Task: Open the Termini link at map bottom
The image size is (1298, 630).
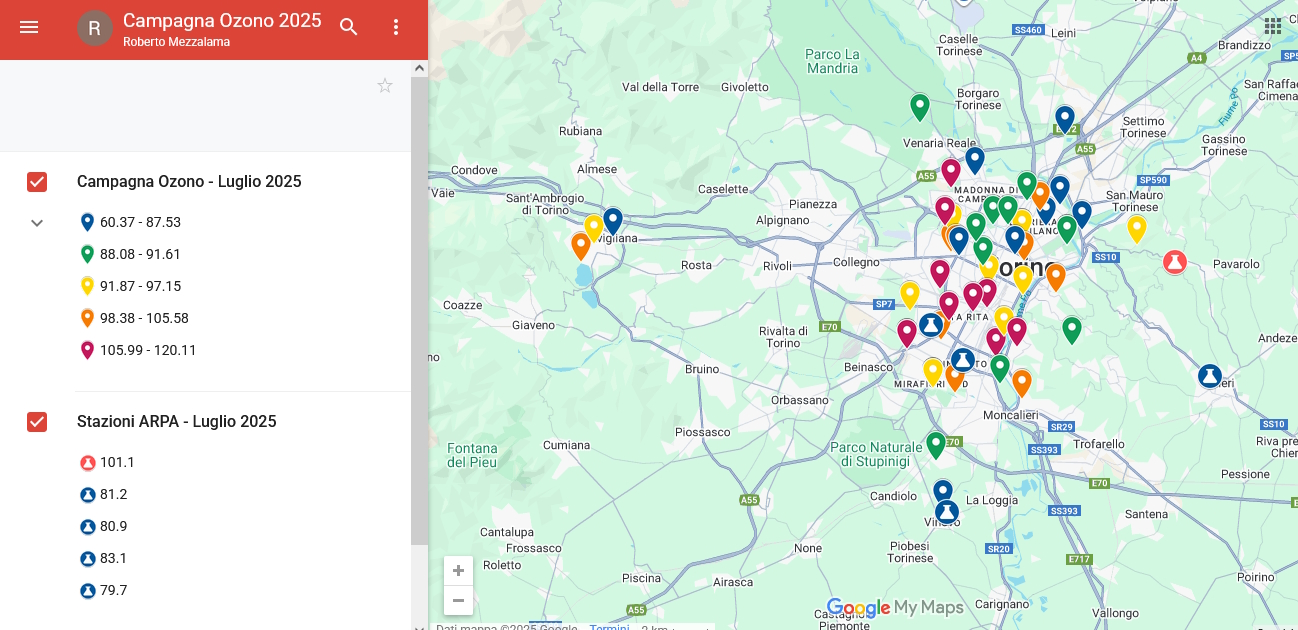Action: pos(609,627)
